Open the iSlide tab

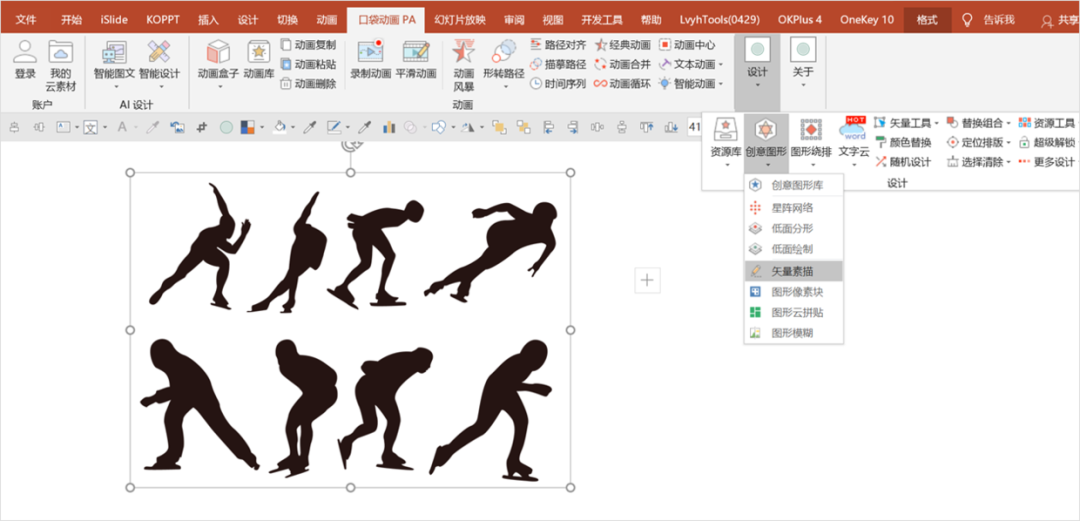114,20
